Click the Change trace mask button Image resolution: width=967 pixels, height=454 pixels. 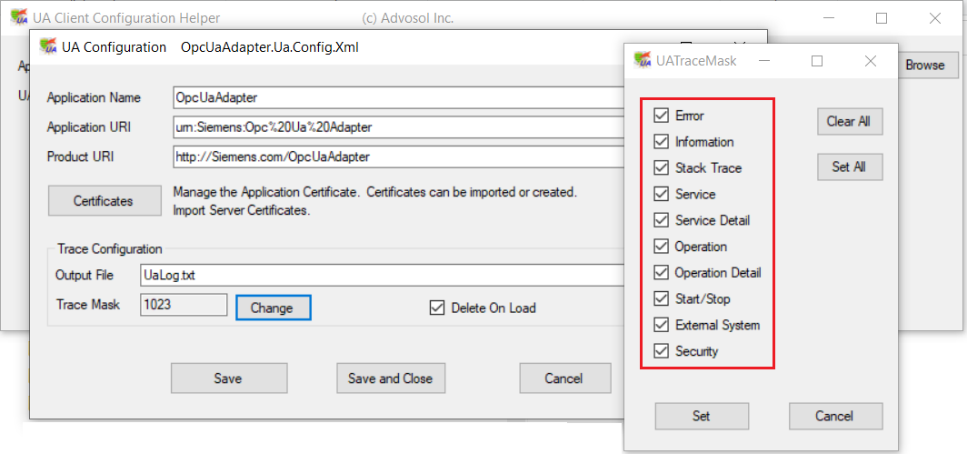[272, 308]
